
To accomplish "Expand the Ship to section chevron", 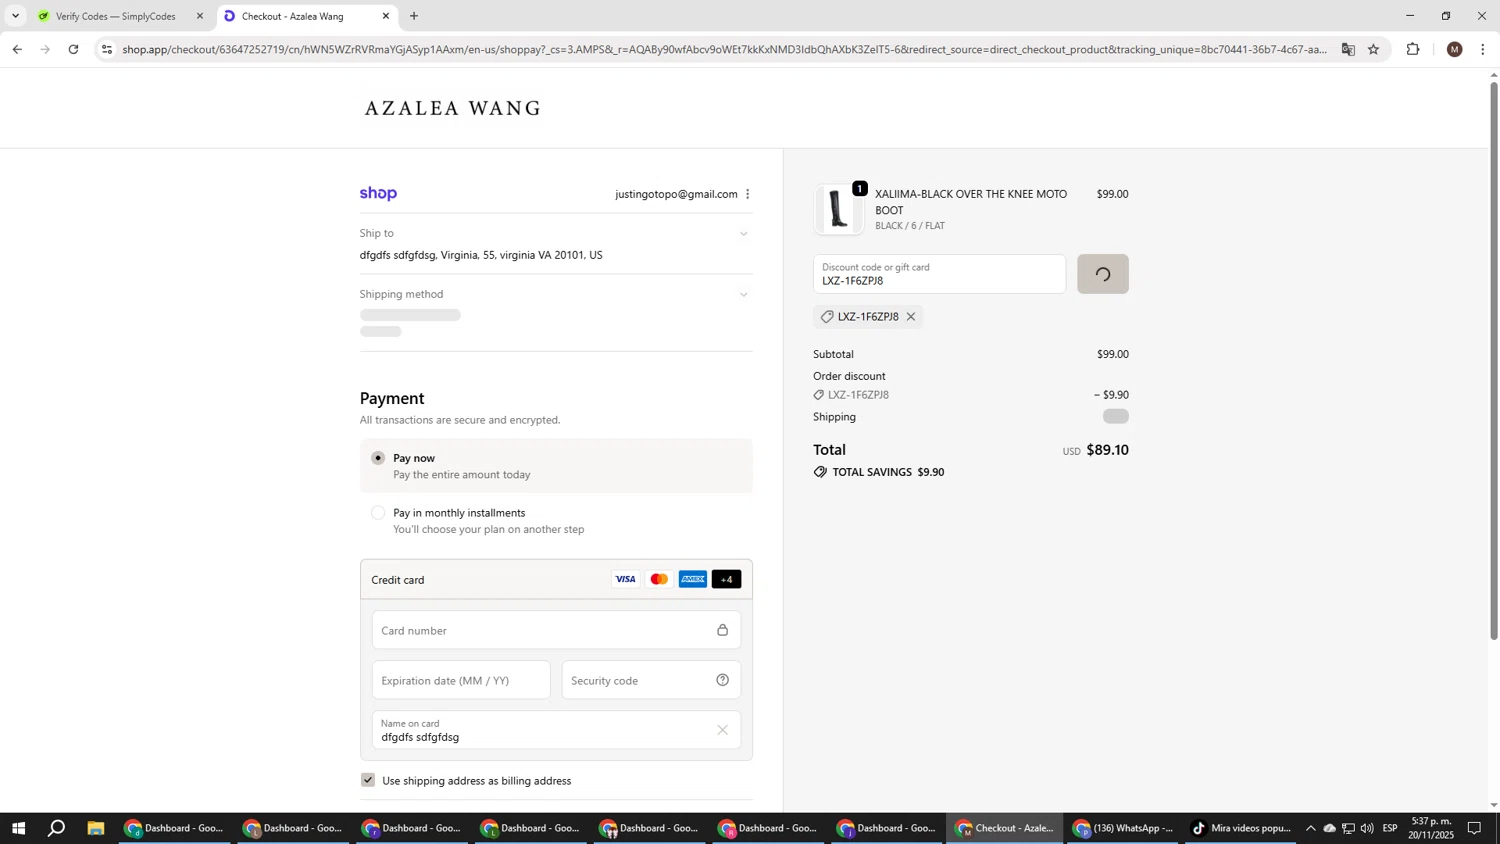I will click(743, 234).
